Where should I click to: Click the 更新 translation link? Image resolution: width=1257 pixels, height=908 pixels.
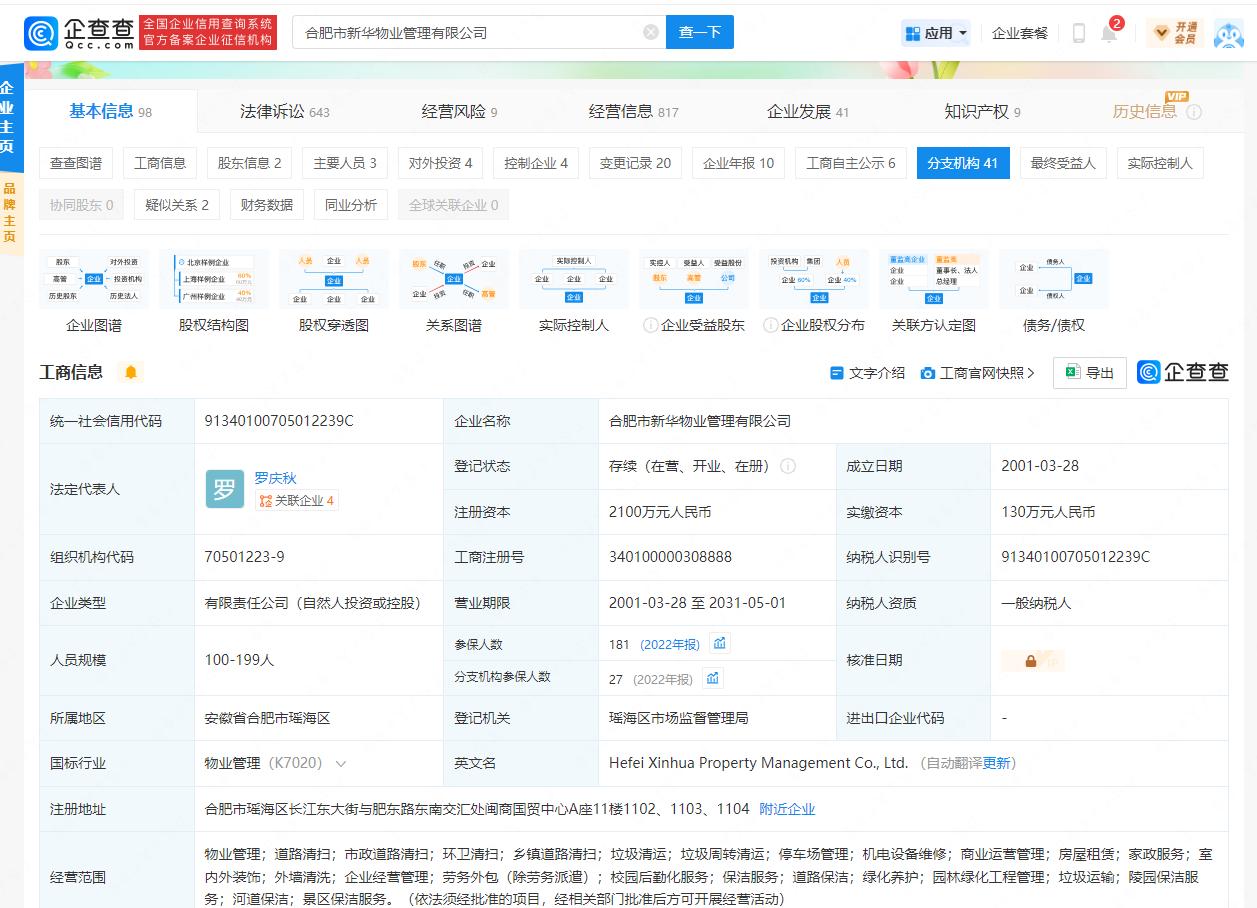click(x=996, y=763)
